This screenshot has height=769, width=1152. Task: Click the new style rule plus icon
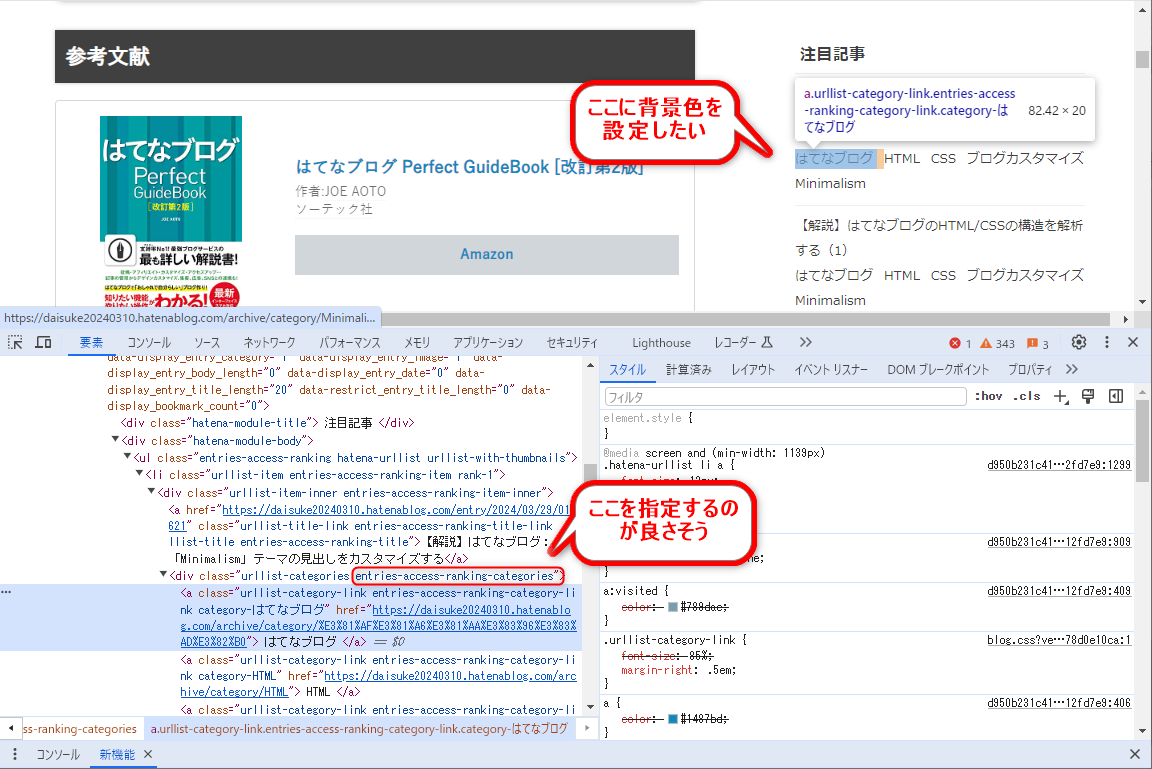(x=1060, y=397)
